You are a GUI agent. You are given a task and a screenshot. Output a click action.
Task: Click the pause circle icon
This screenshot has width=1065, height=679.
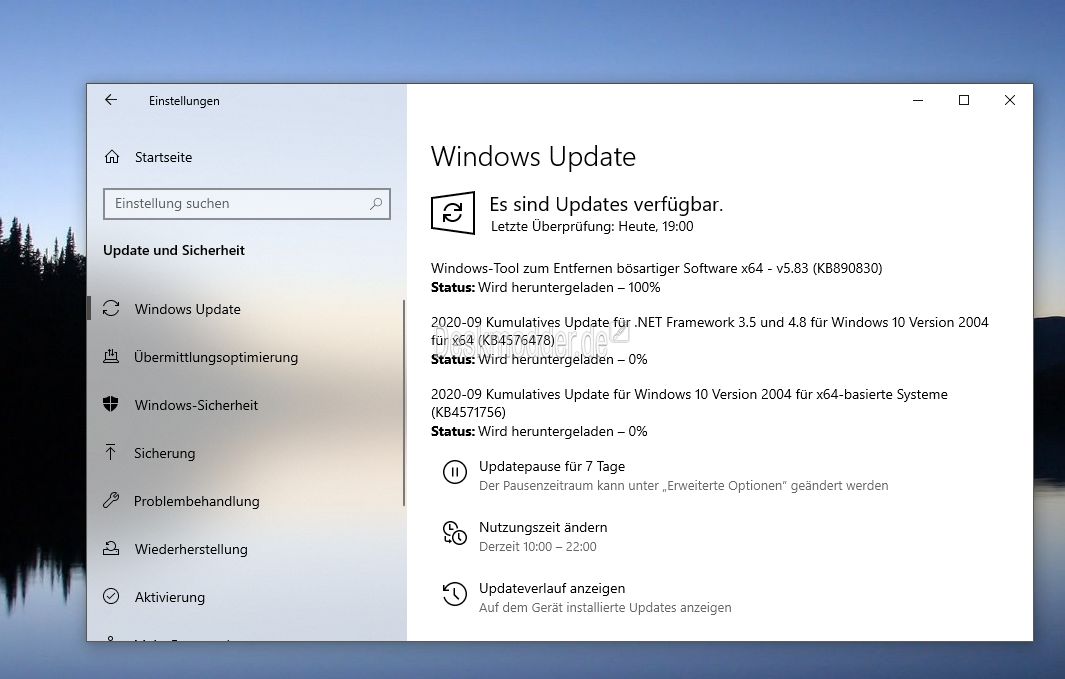(454, 471)
